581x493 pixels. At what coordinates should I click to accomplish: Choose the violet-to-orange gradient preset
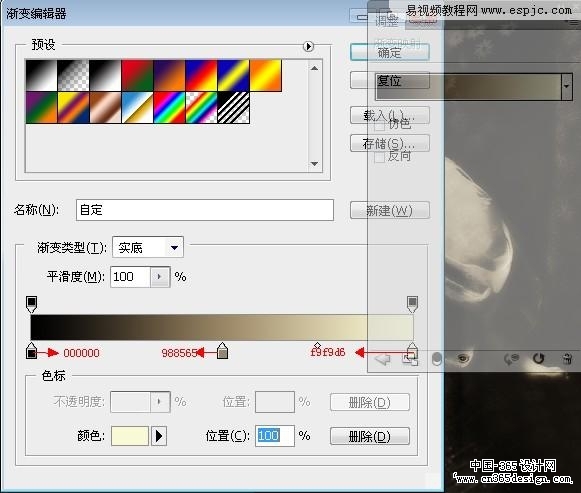(x=169, y=75)
